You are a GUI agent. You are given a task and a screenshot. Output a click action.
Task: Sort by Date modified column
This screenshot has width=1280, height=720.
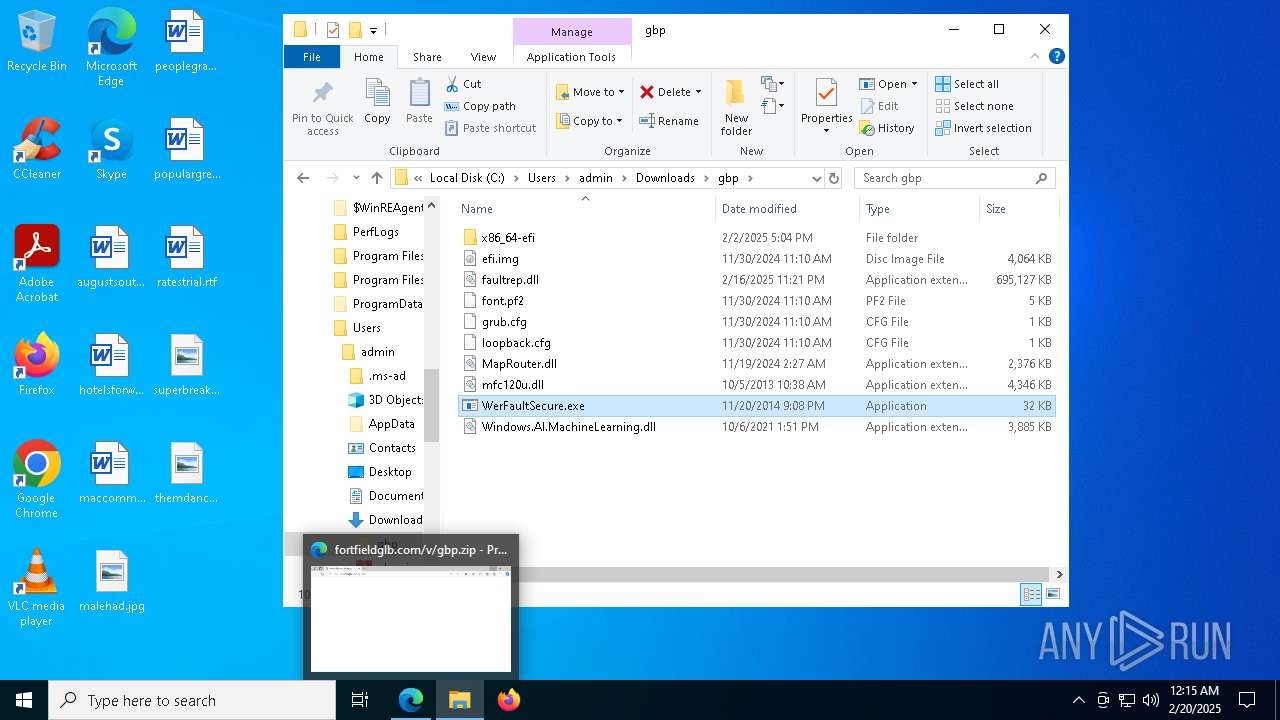787,209
